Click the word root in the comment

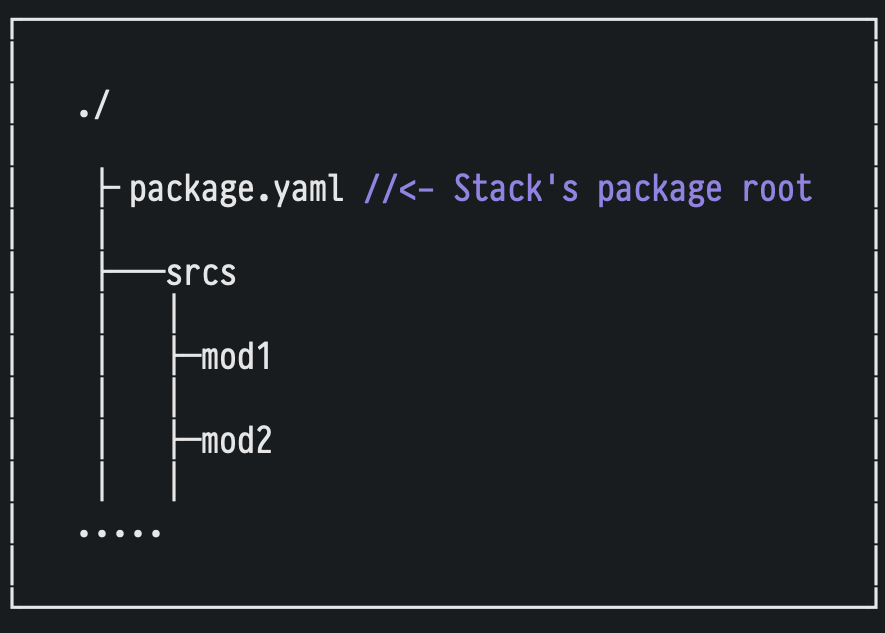pyautogui.click(x=777, y=189)
